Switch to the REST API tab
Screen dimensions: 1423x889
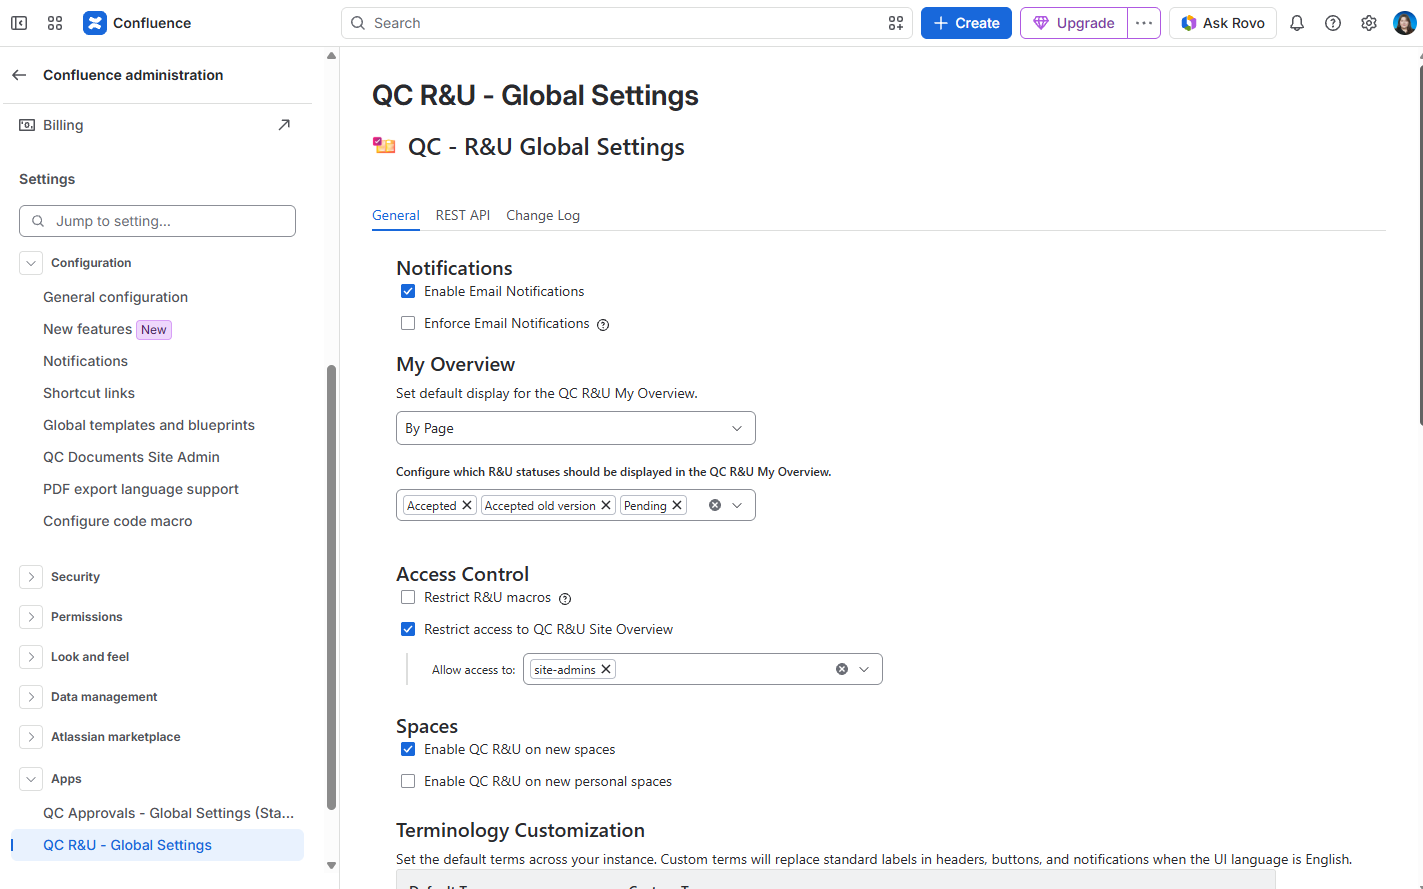(x=463, y=216)
